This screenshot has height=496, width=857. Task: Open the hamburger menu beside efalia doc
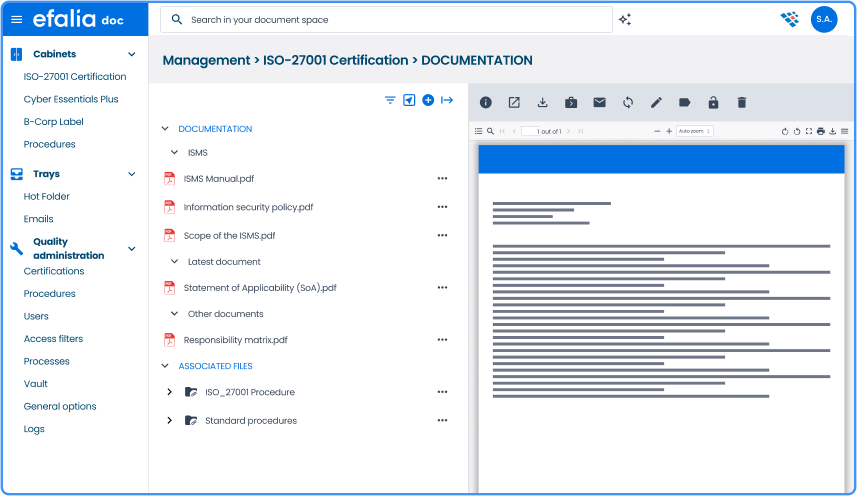click(17, 20)
